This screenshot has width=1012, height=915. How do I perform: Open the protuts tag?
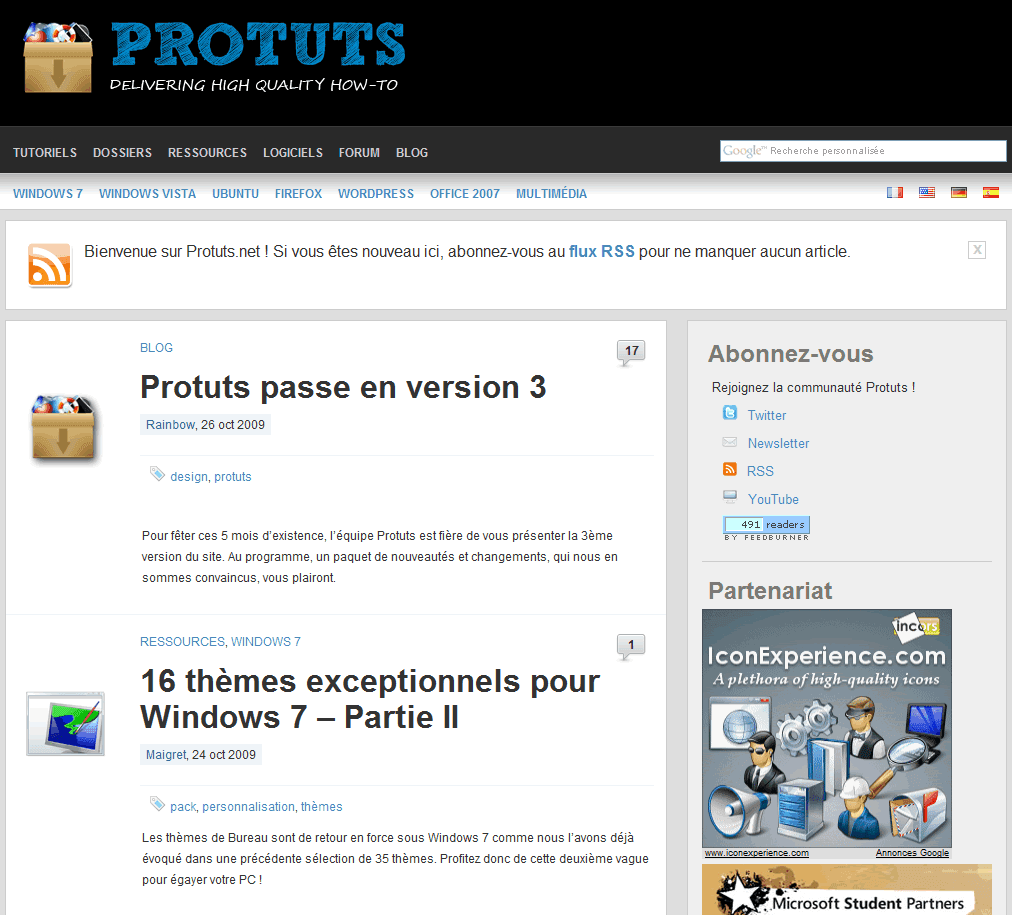click(x=233, y=477)
